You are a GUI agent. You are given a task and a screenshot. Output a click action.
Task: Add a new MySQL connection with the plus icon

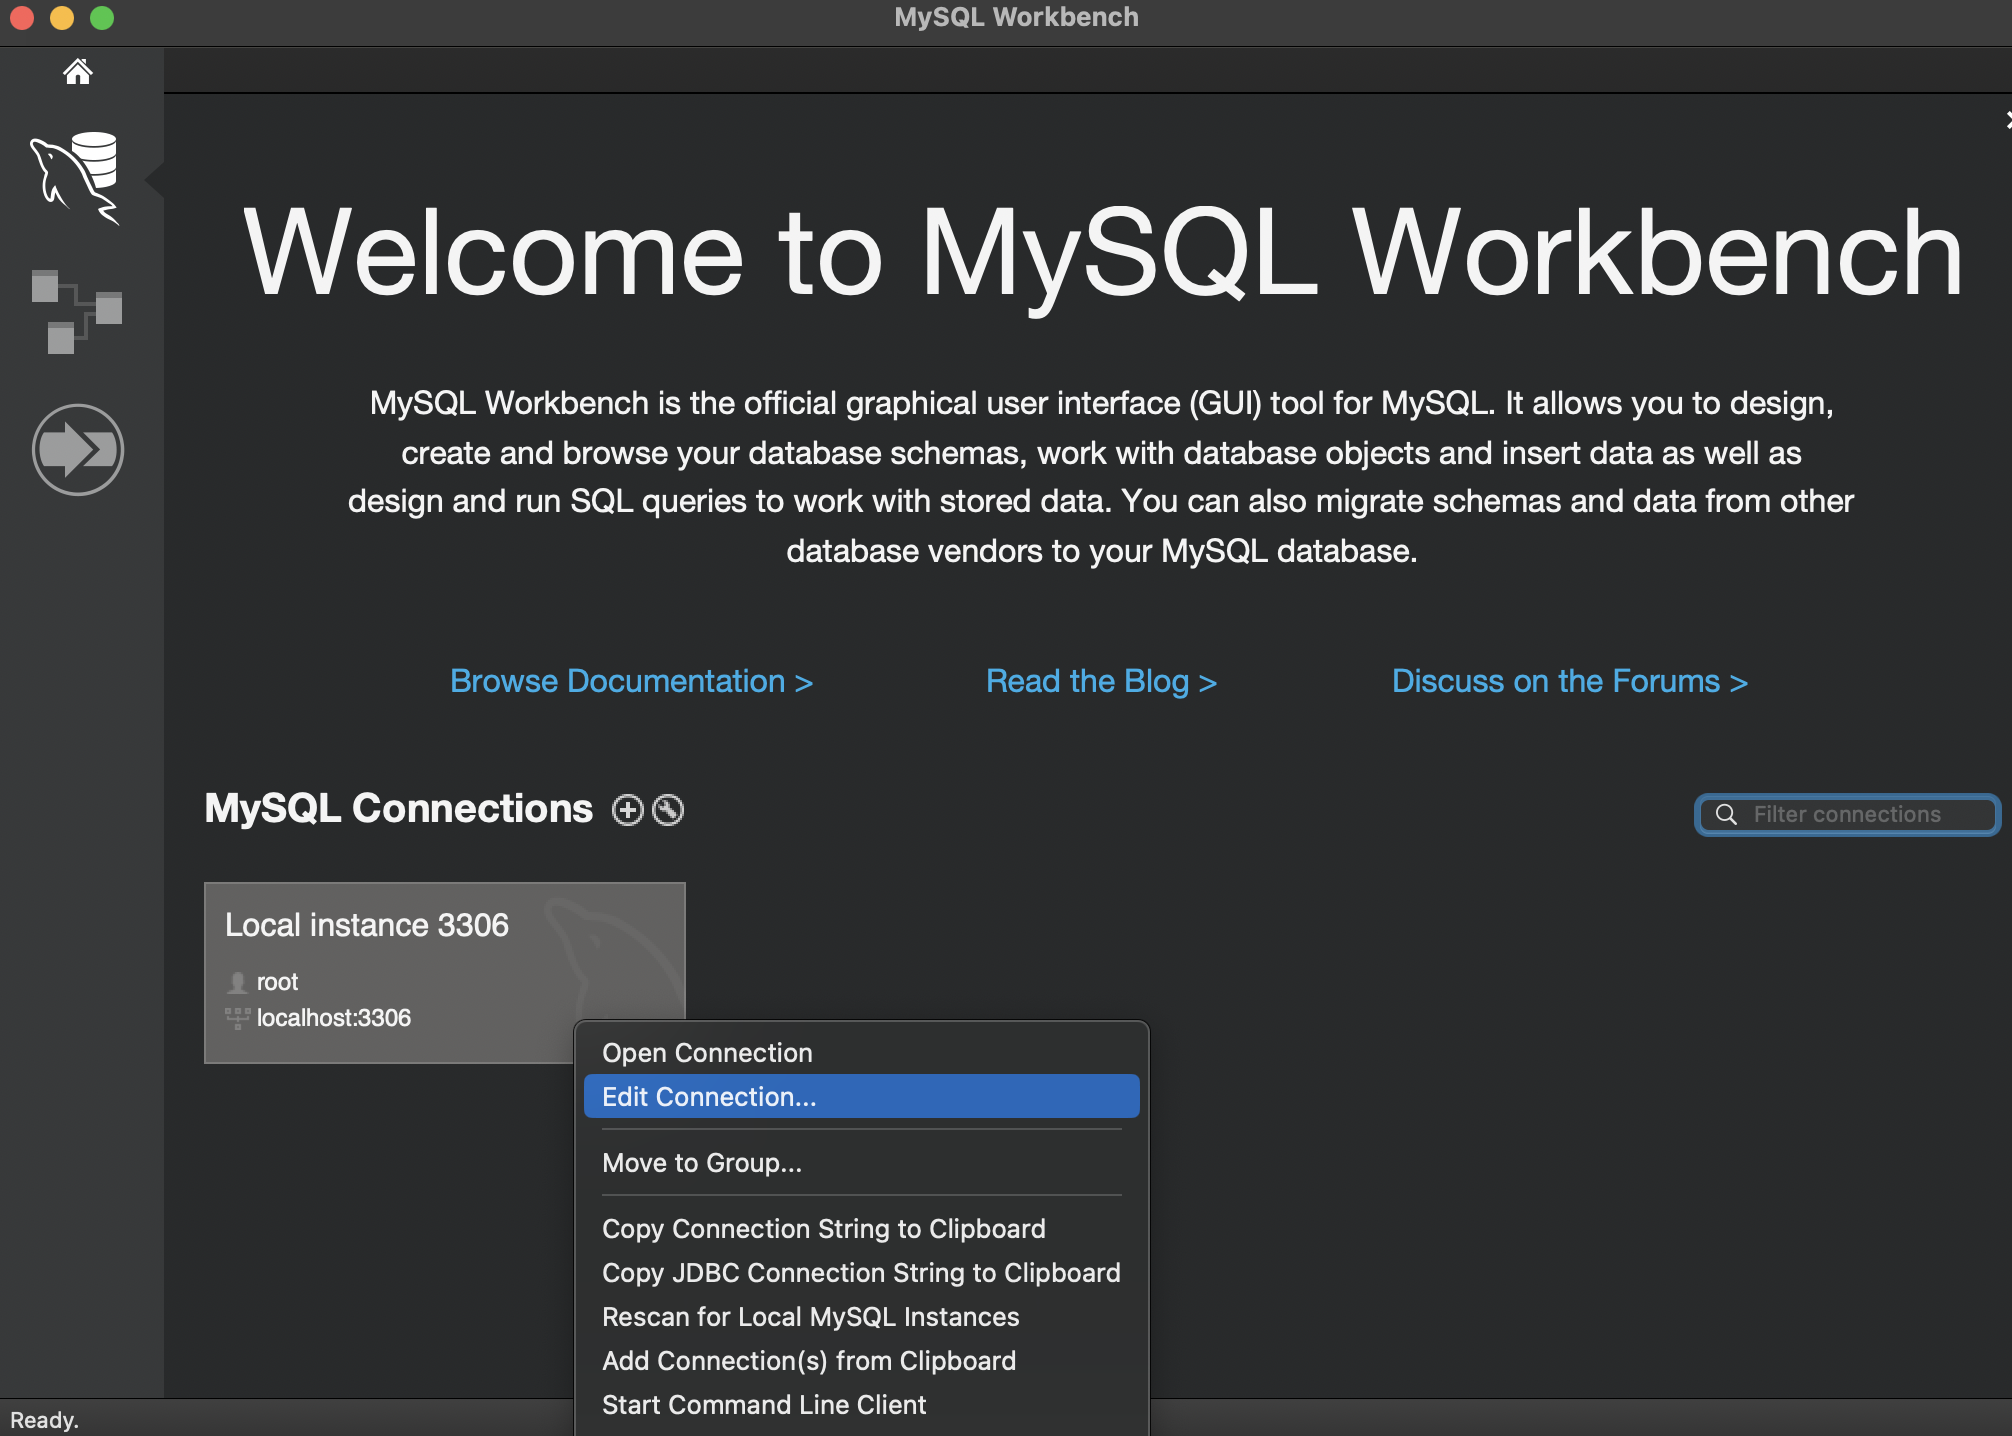(627, 810)
